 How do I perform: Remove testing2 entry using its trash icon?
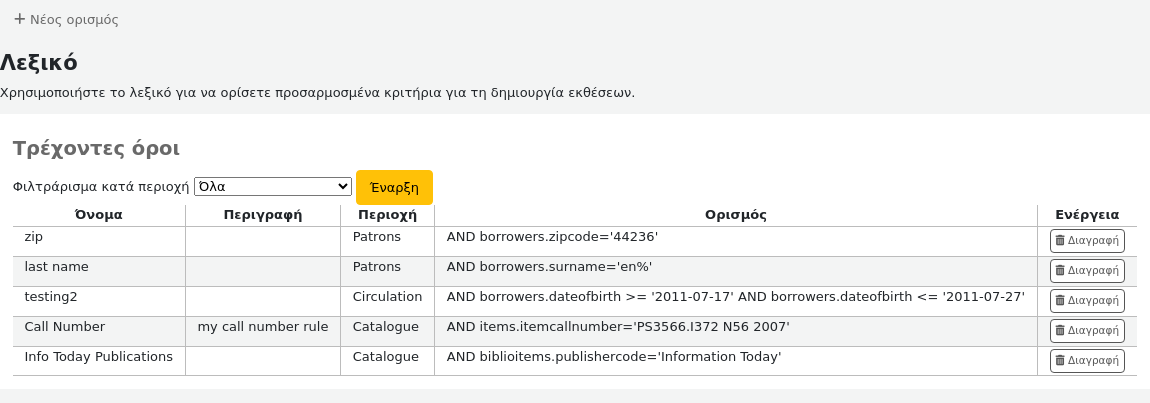click(1060, 301)
